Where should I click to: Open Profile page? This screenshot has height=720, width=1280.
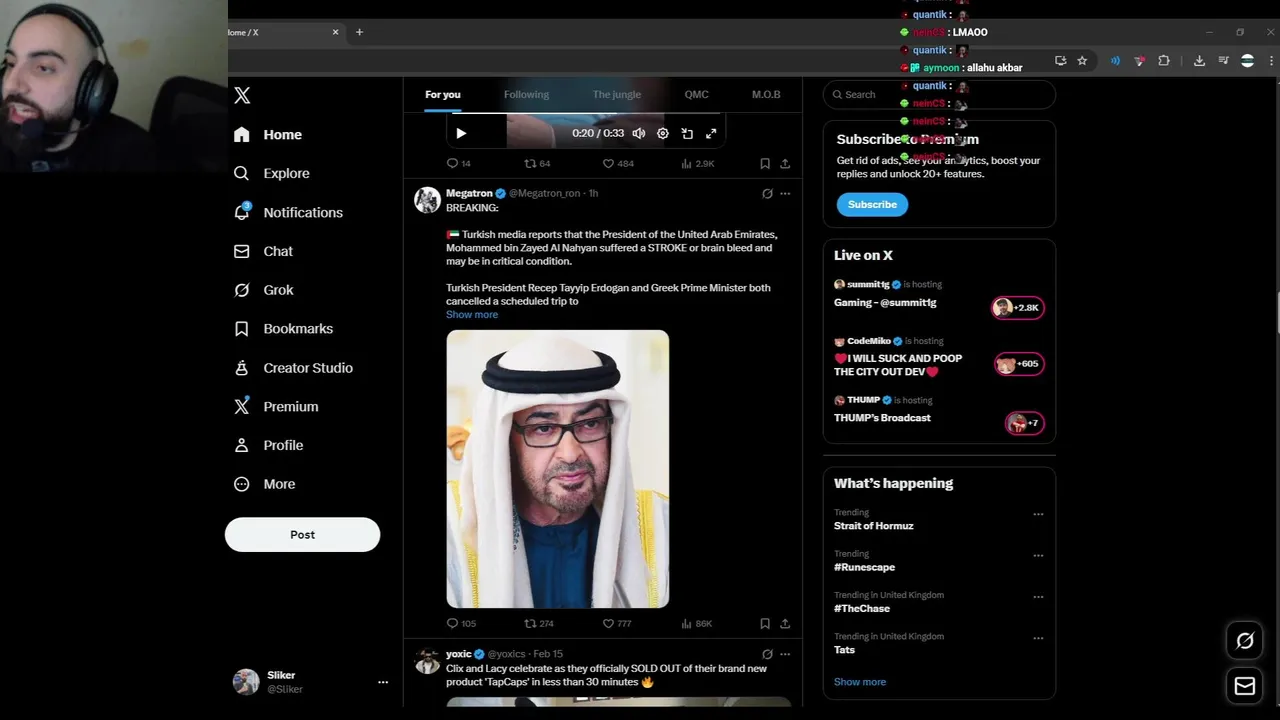[268, 445]
